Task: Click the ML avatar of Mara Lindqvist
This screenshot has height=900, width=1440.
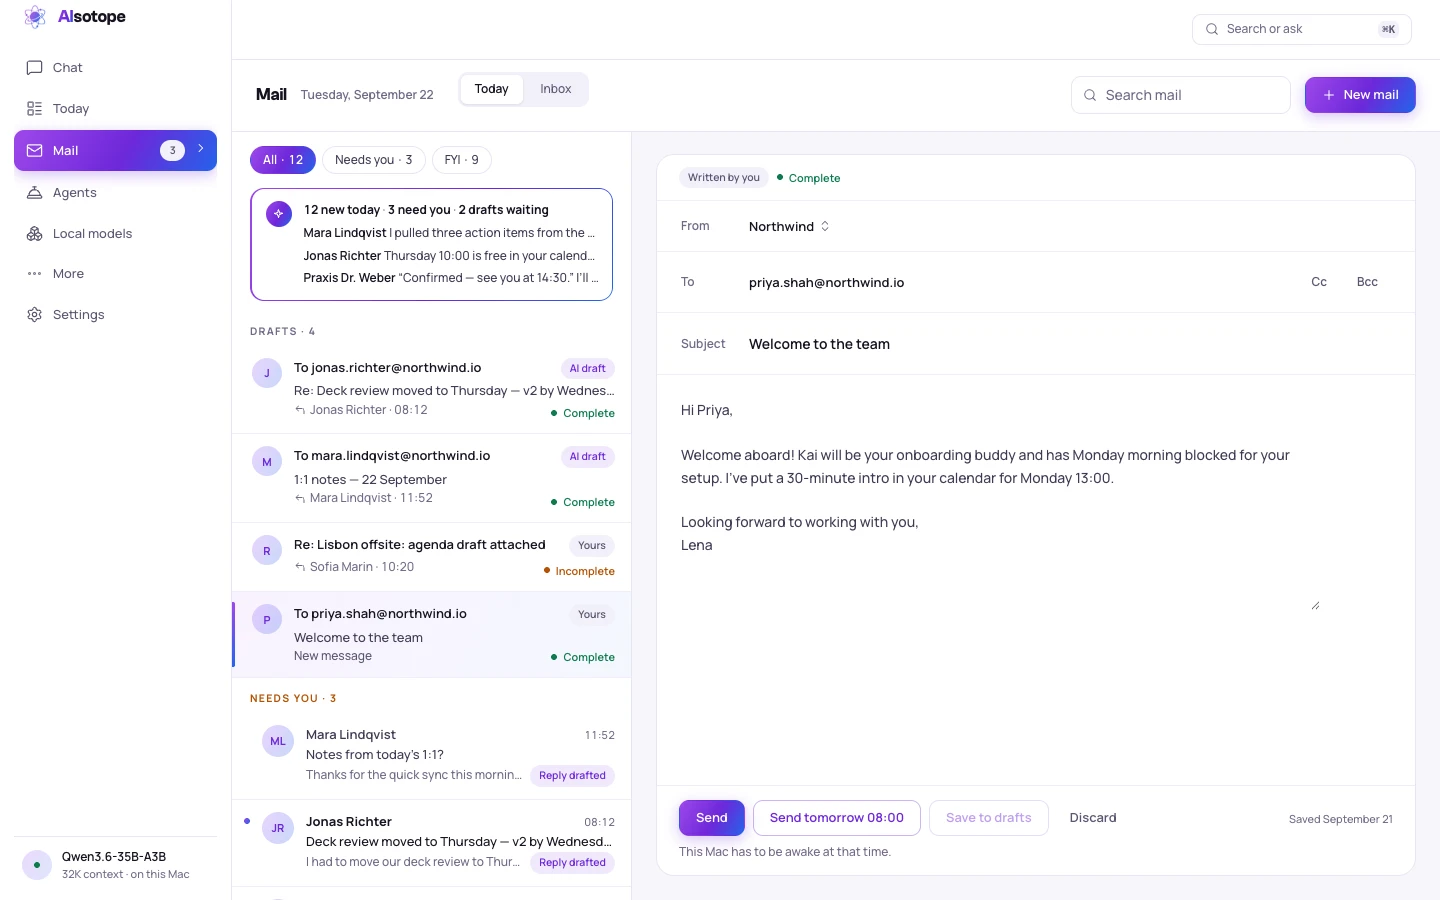Action: point(278,741)
